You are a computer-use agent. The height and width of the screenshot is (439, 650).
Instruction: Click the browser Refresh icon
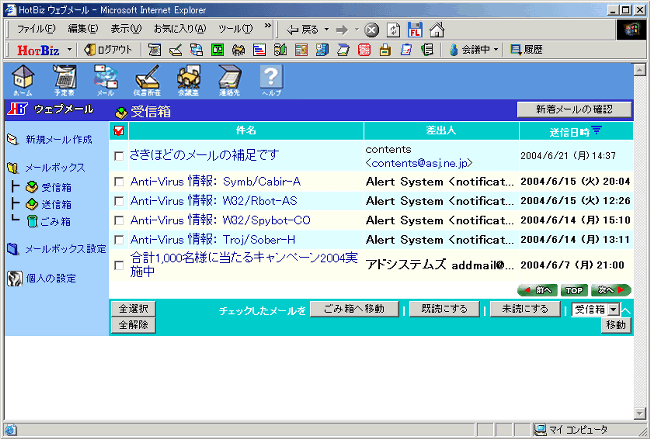point(393,30)
